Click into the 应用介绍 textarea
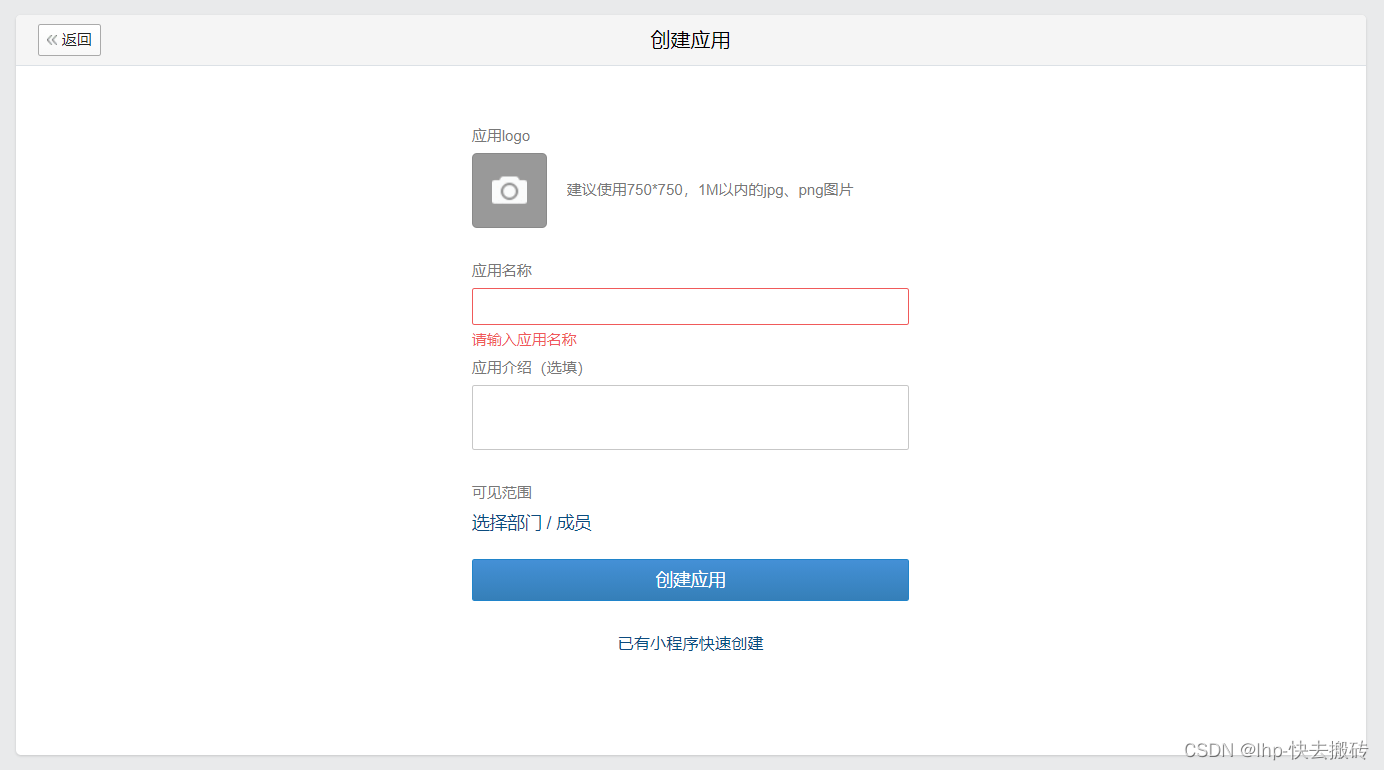 point(690,417)
